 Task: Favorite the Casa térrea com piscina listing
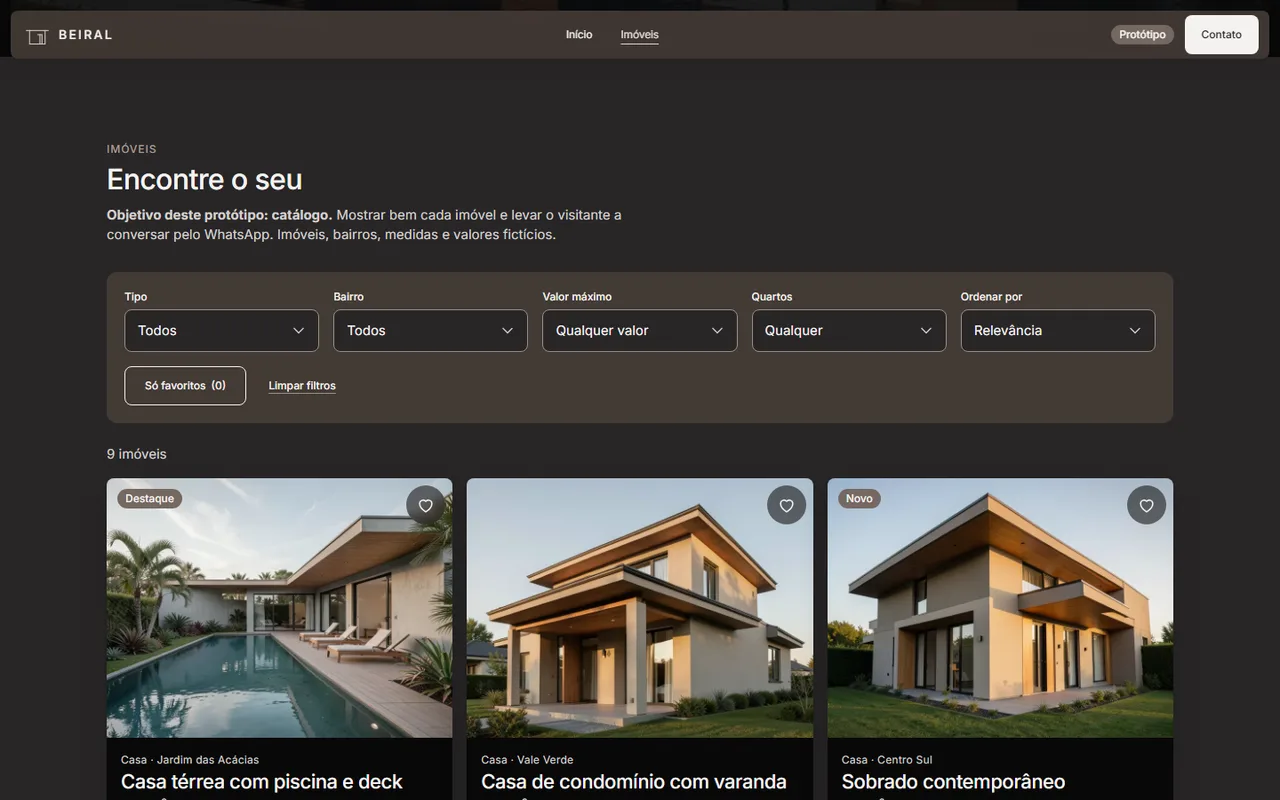(x=426, y=505)
